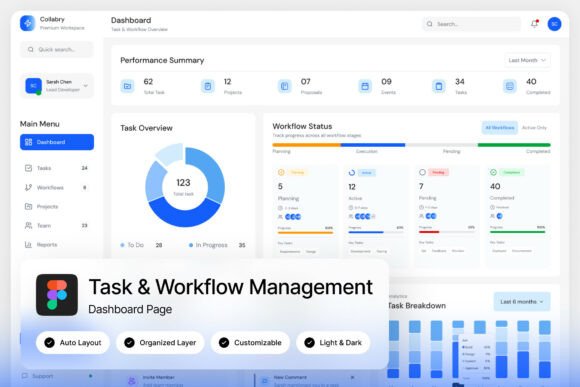The image size is (580, 387).
Task: Switch to the Active Only tab
Action: [x=534, y=128]
